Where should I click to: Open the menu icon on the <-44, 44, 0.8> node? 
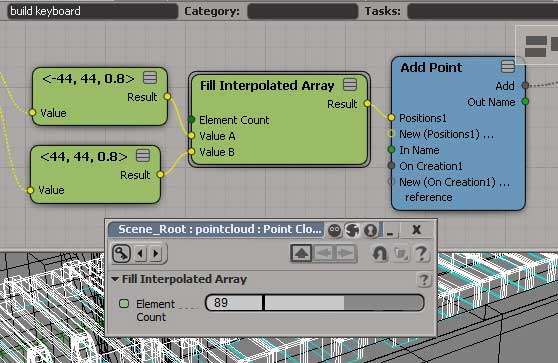[x=150, y=78]
